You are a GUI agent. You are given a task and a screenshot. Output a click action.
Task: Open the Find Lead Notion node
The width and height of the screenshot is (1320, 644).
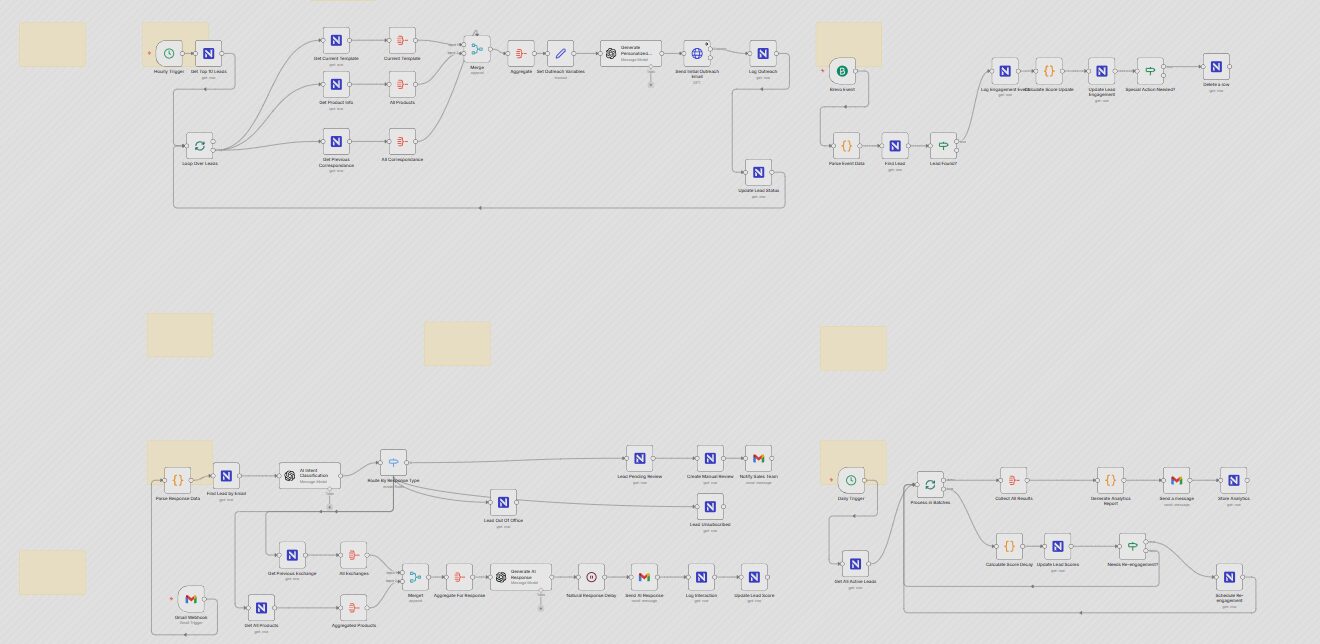pyautogui.click(x=895, y=145)
